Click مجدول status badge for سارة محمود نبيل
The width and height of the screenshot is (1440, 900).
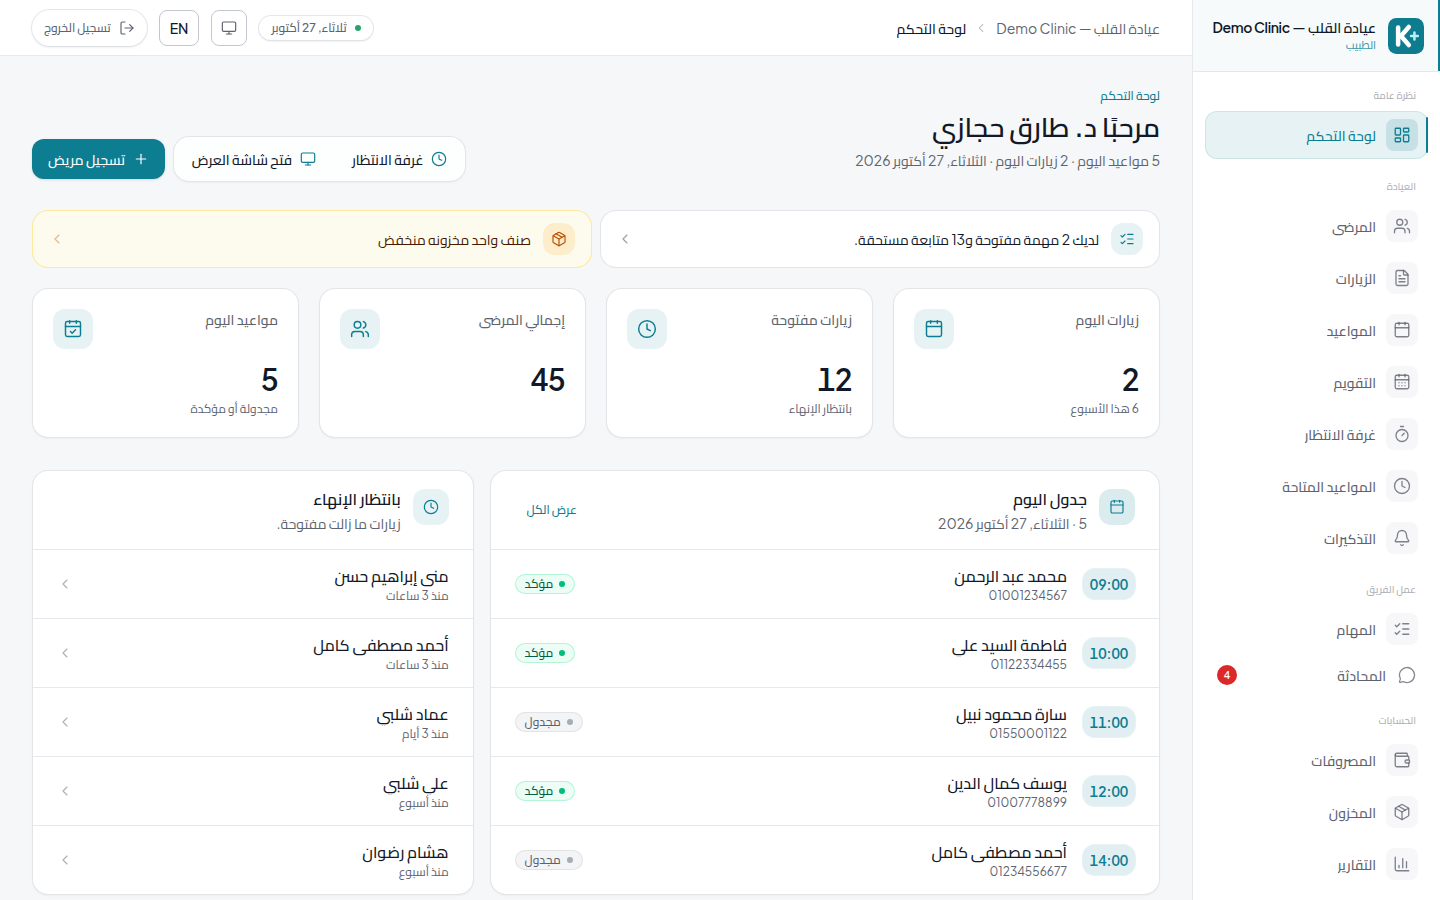(x=549, y=722)
